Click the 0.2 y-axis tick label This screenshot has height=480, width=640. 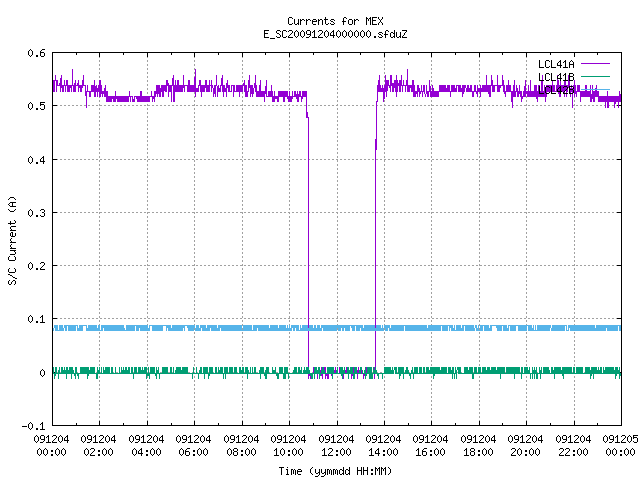coord(36,266)
